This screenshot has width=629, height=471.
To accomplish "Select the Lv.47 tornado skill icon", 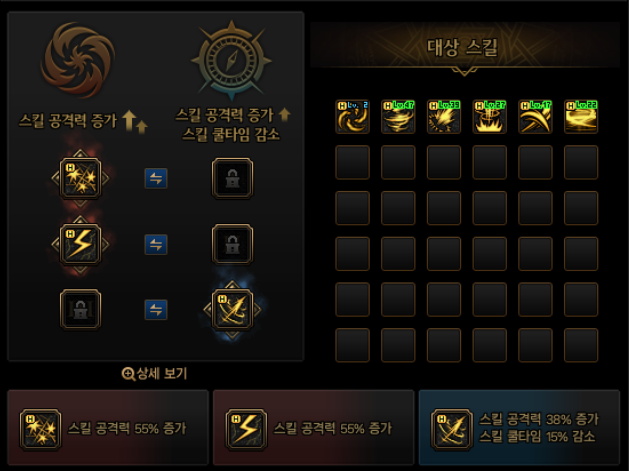I will 398,117.
